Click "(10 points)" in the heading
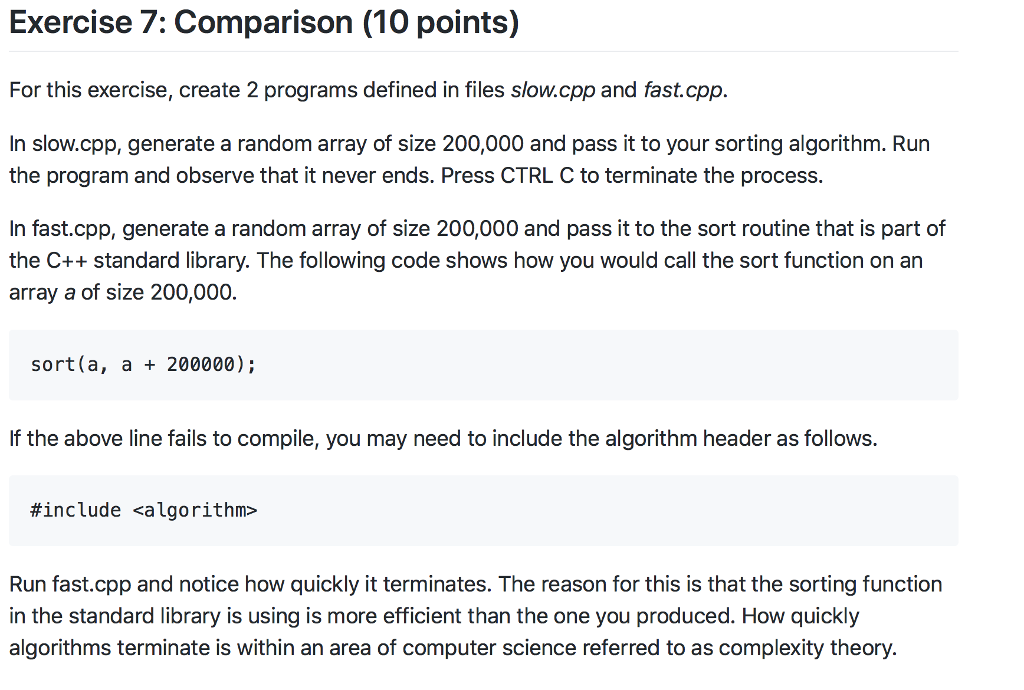This screenshot has width=1024, height=690. tap(440, 22)
